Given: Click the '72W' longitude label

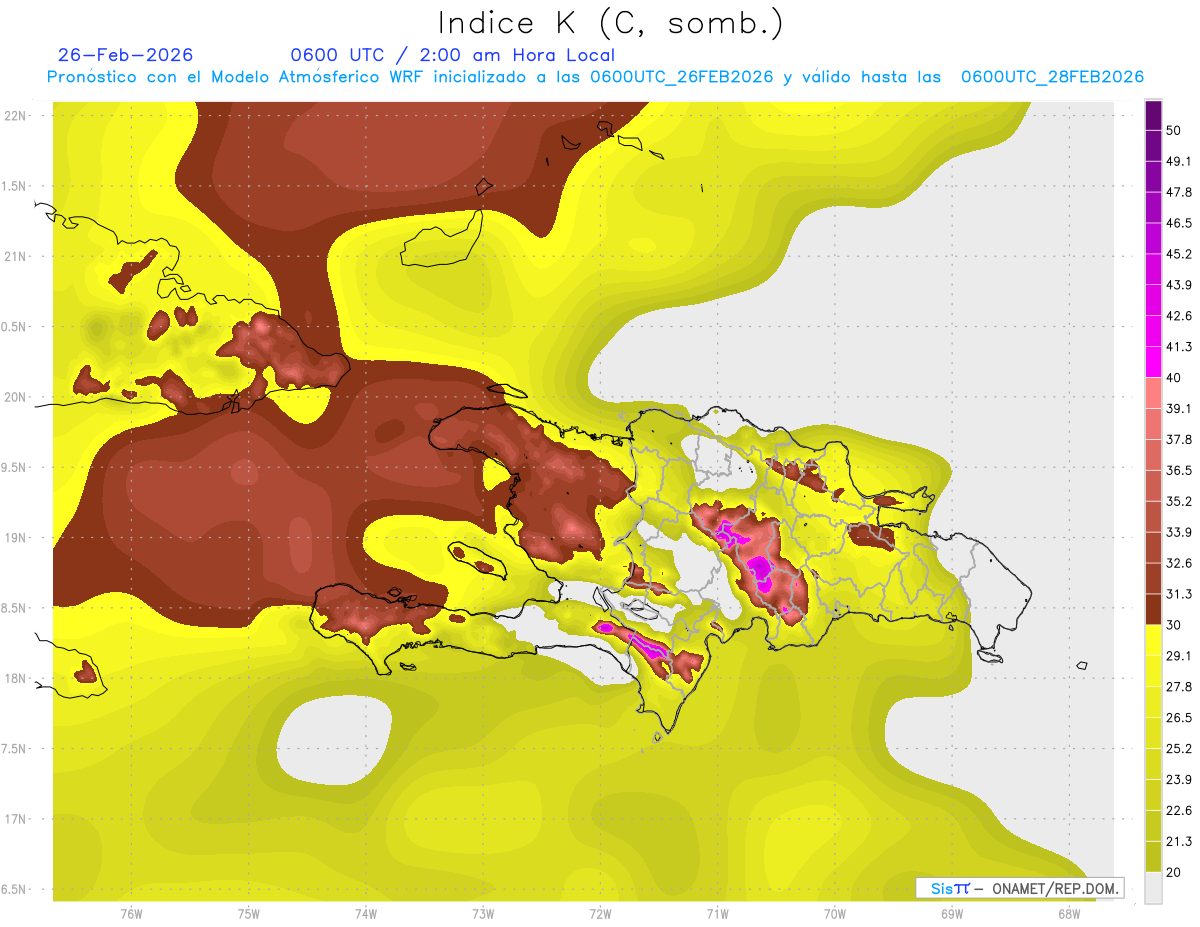Looking at the screenshot, I should point(600,913).
